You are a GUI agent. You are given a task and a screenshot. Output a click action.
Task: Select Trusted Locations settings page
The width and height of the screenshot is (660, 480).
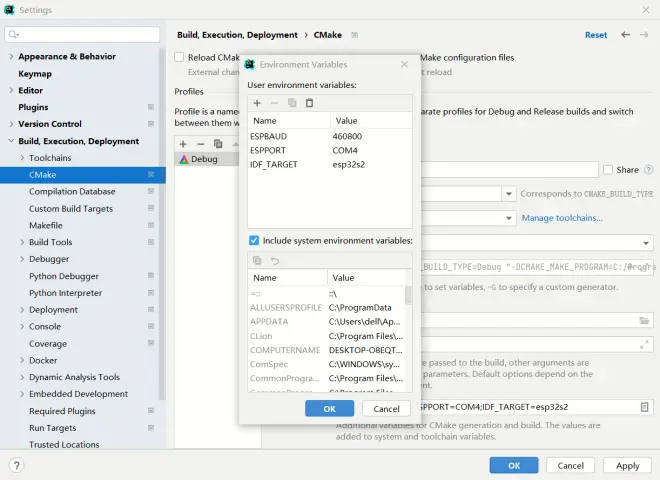(x=64, y=444)
